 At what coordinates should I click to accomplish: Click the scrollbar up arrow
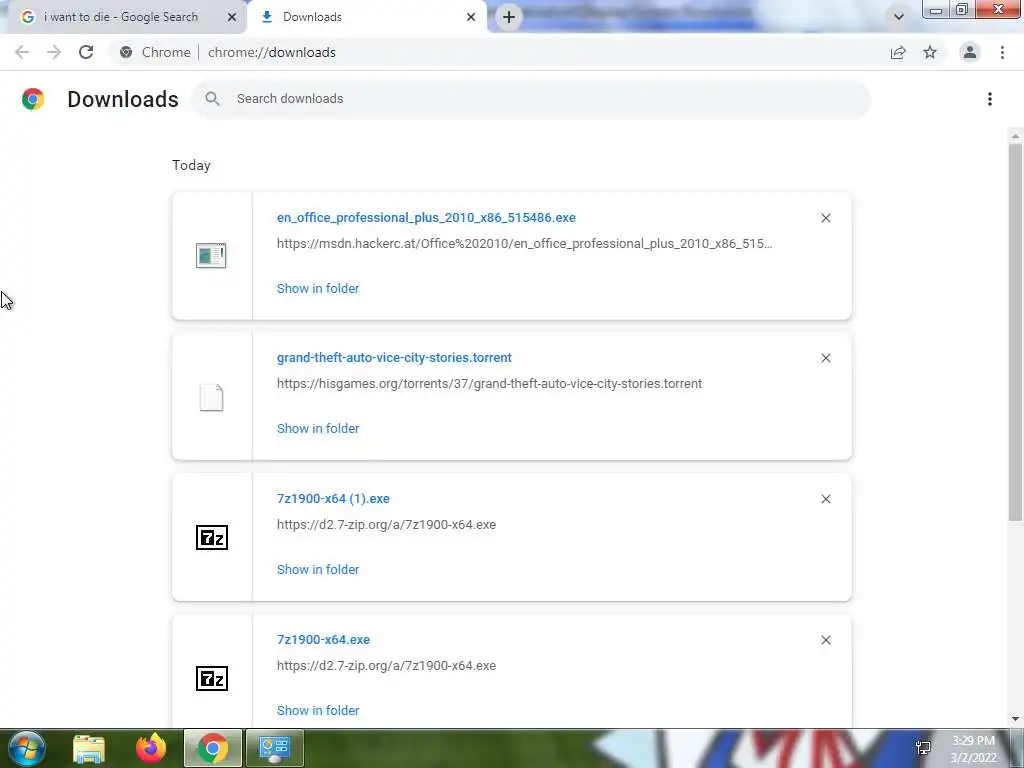[x=1015, y=136]
